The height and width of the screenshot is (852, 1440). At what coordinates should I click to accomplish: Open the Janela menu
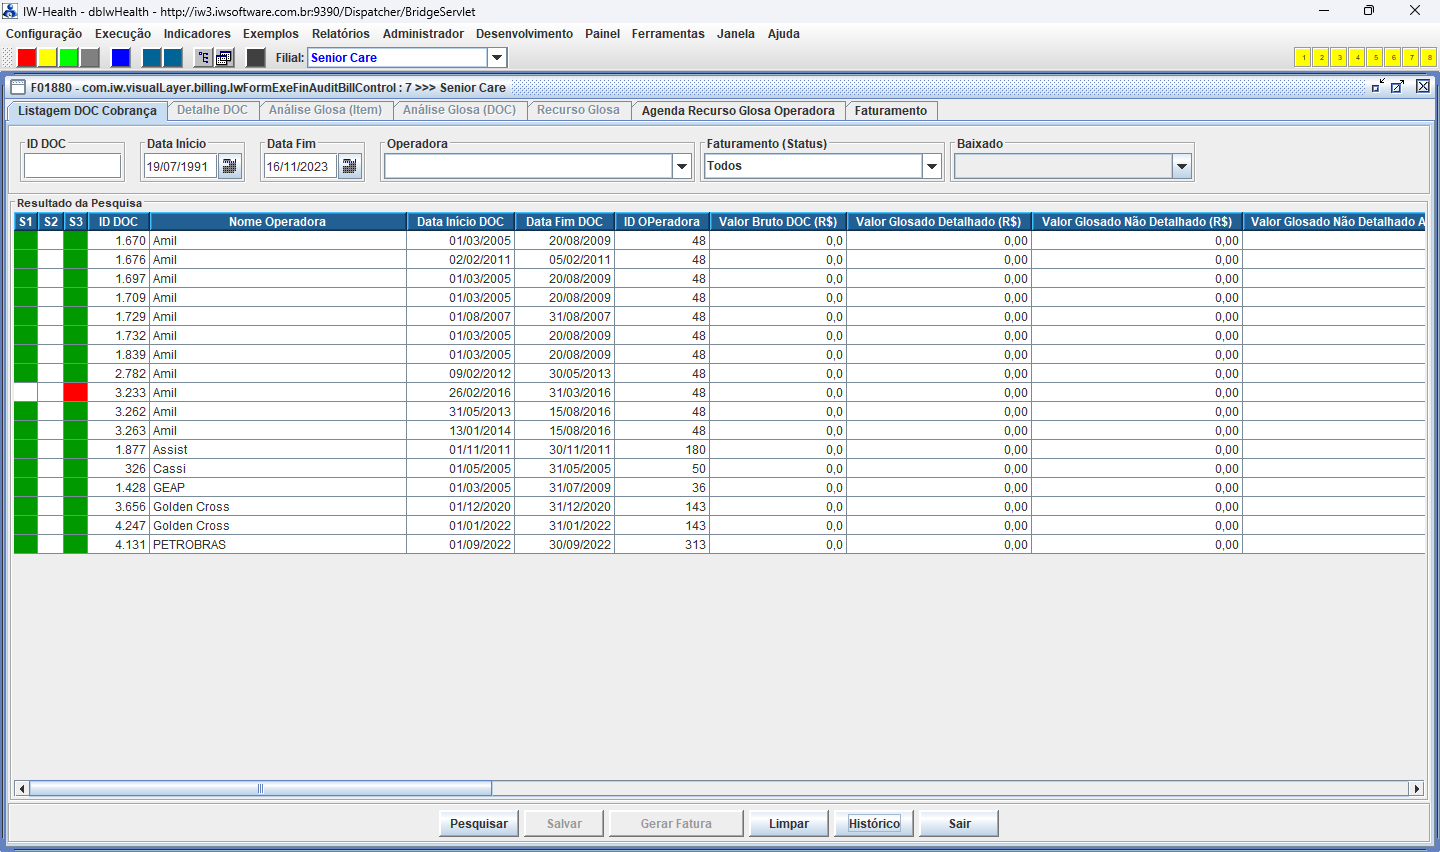pos(736,34)
